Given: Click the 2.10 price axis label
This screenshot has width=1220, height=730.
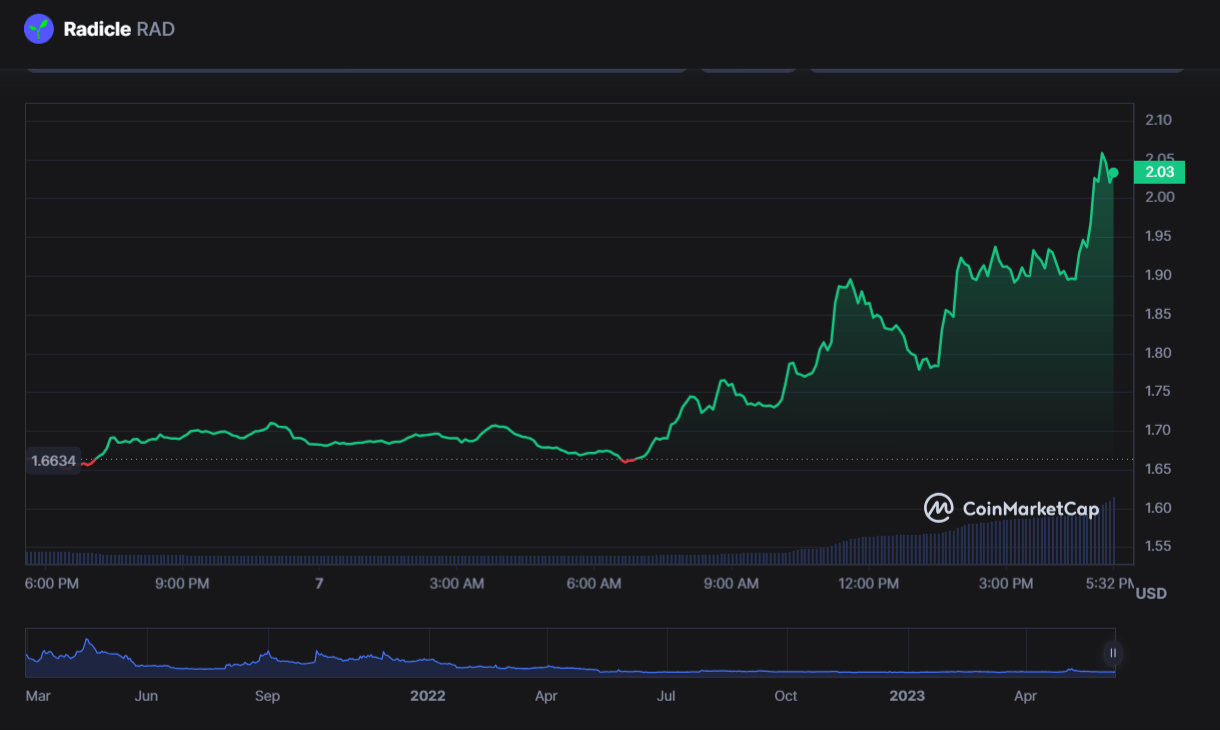Looking at the screenshot, I should click(x=1158, y=120).
